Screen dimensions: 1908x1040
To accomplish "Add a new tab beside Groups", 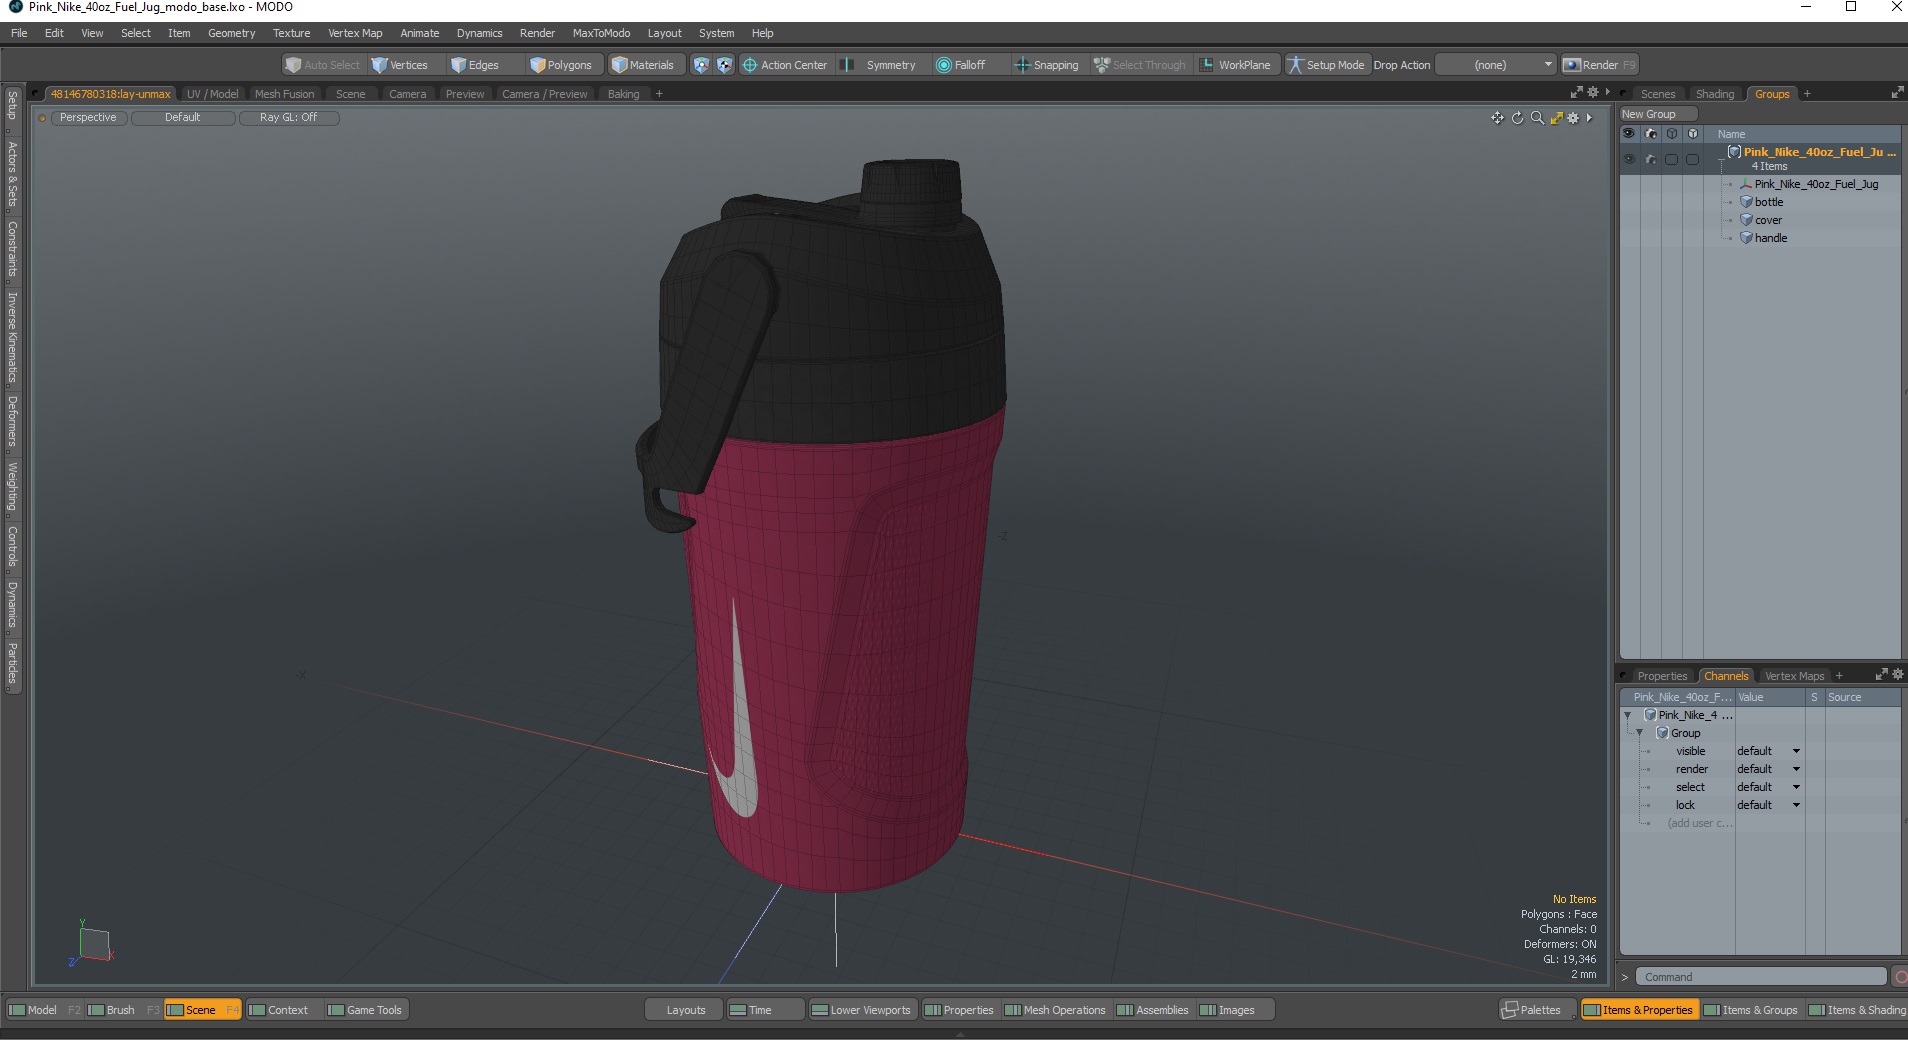I will [x=1807, y=94].
